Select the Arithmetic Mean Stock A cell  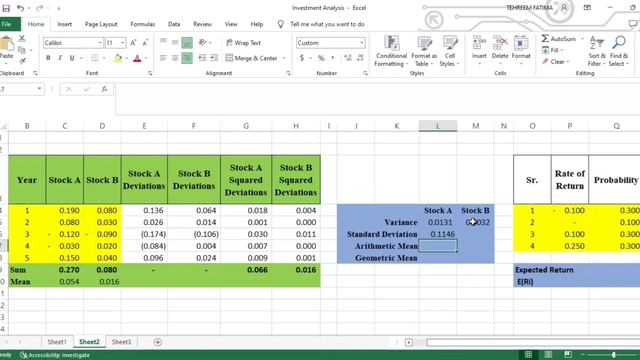438,246
